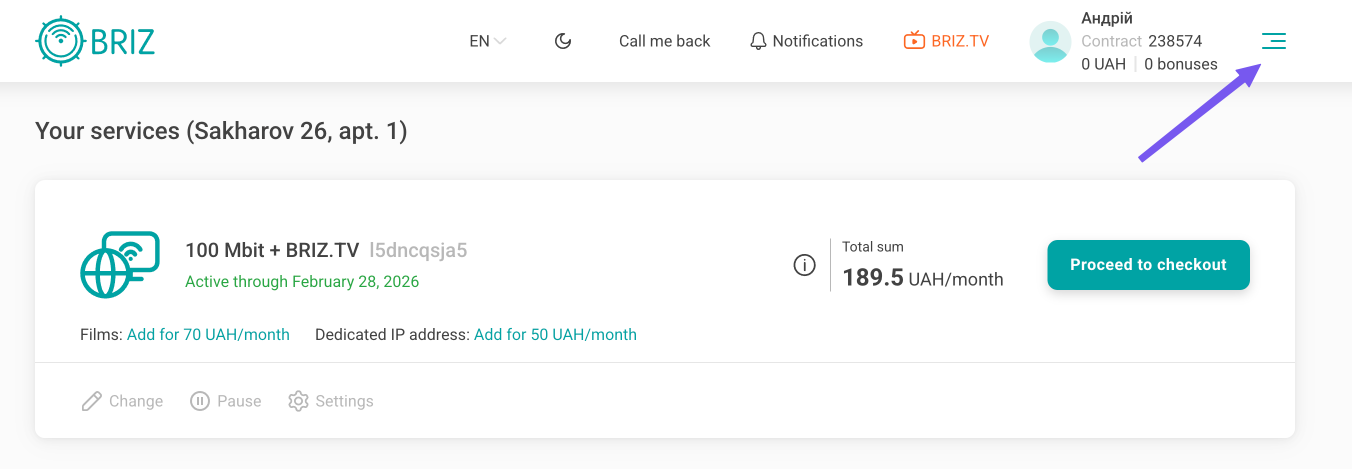Image resolution: width=1352 pixels, height=469 pixels.
Task: Click the TV icon beside BRIZ.TV
Action: 914,41
